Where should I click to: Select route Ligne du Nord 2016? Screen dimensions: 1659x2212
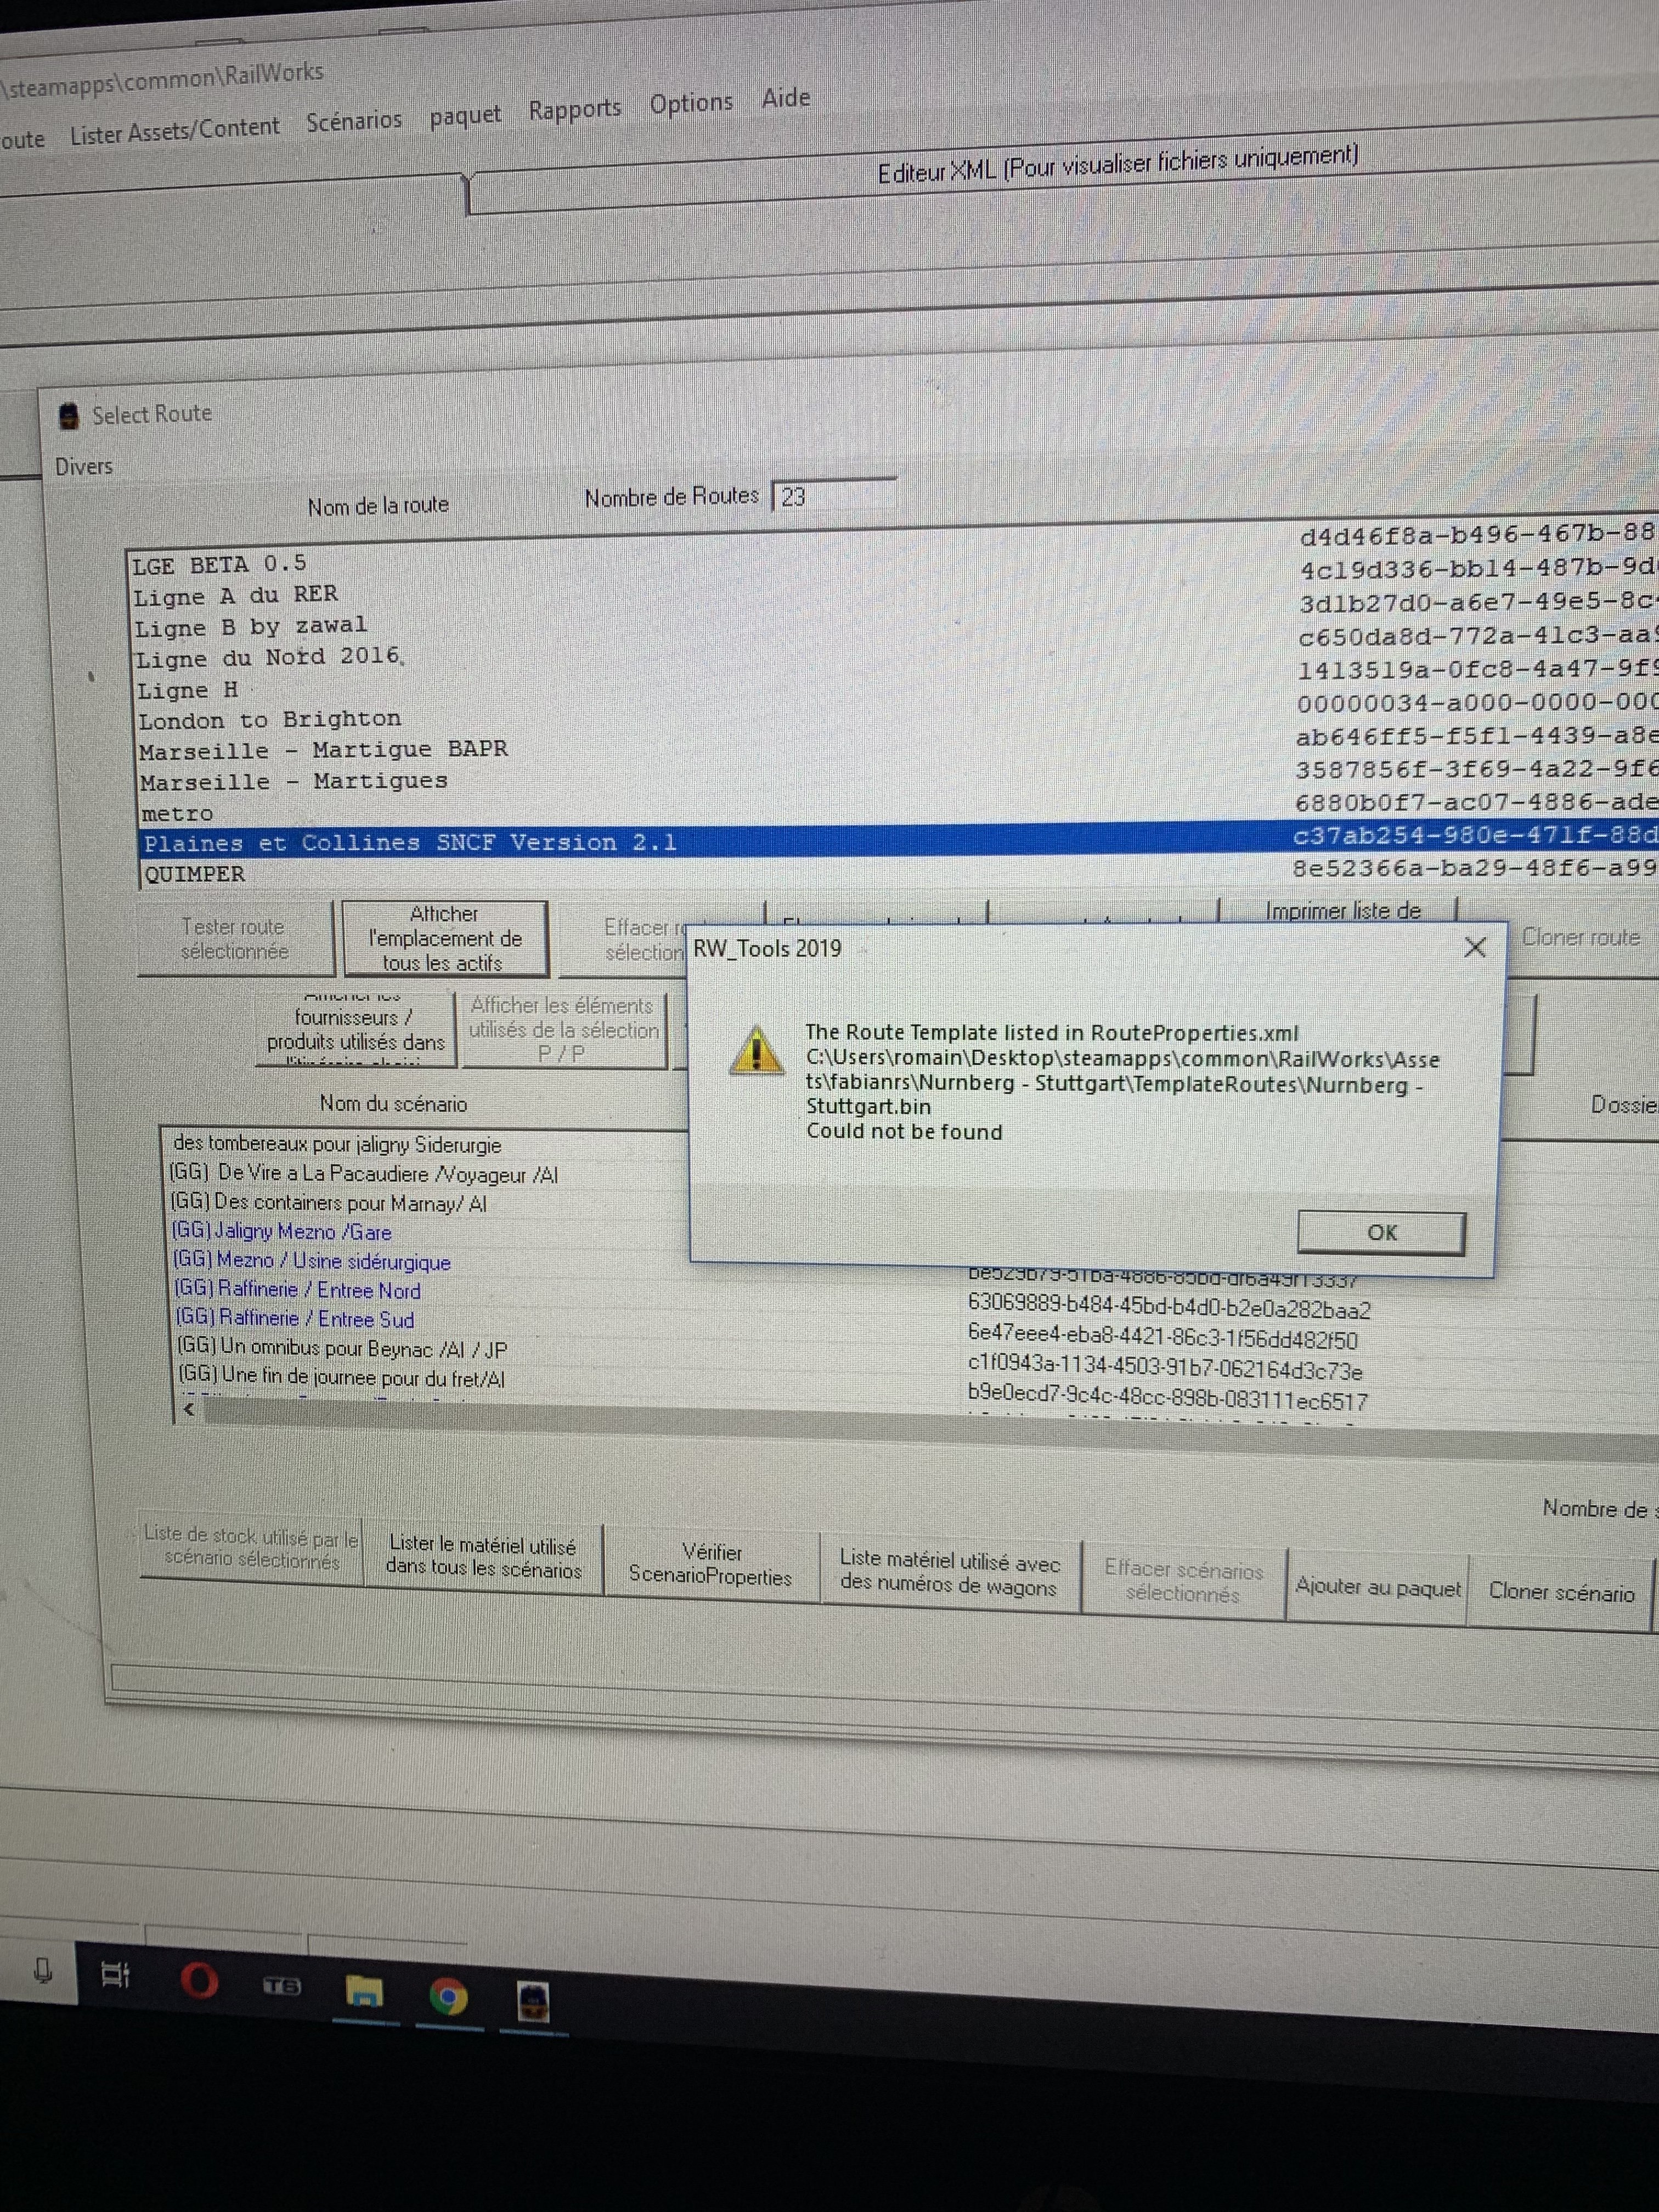tap(268, 658)
